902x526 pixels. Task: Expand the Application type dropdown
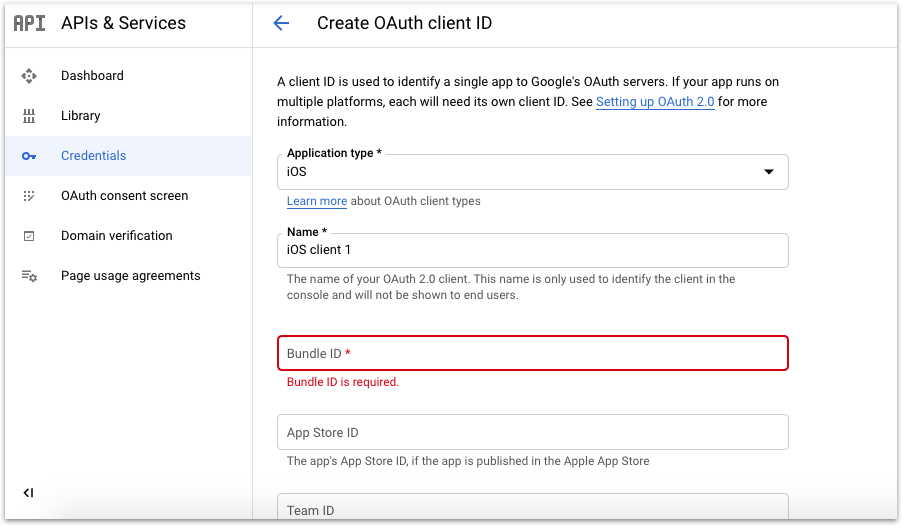533,171
